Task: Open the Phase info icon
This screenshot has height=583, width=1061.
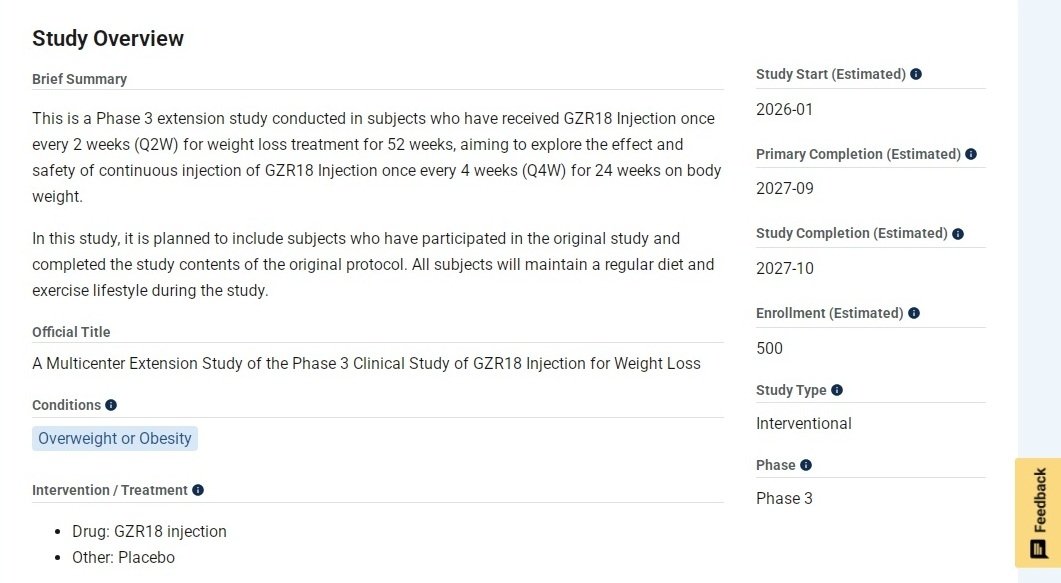Action: 806,465
